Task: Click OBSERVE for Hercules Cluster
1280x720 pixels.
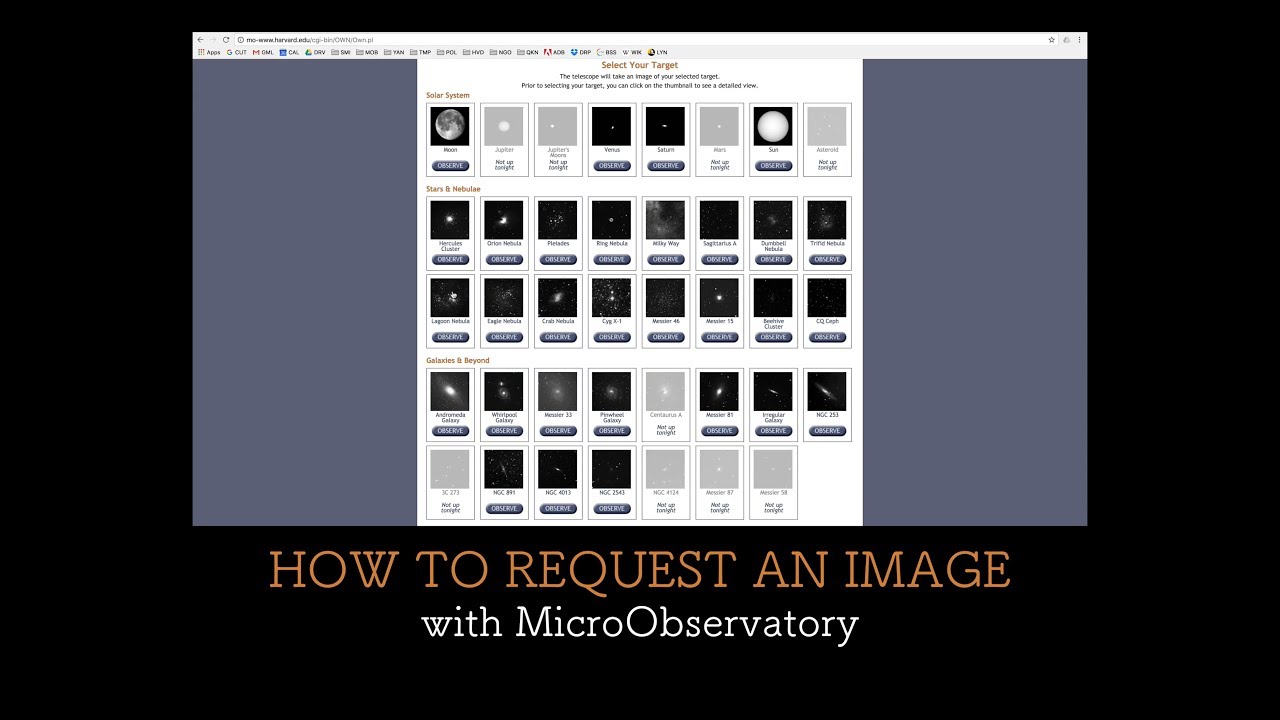Action: [x=450, y=259]
